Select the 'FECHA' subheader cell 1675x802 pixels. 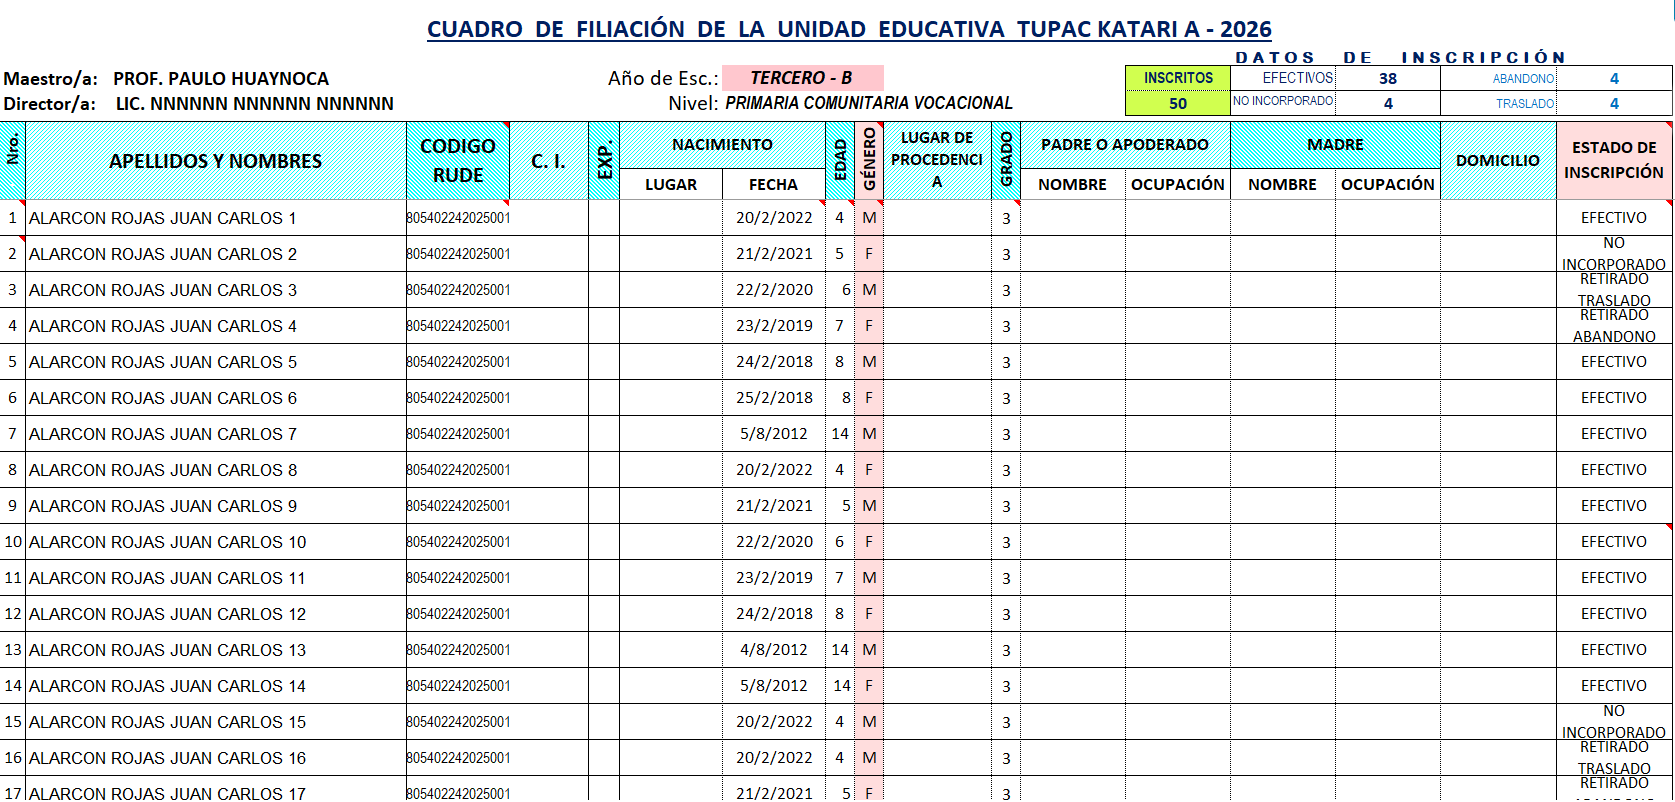(x=774, y=184)
